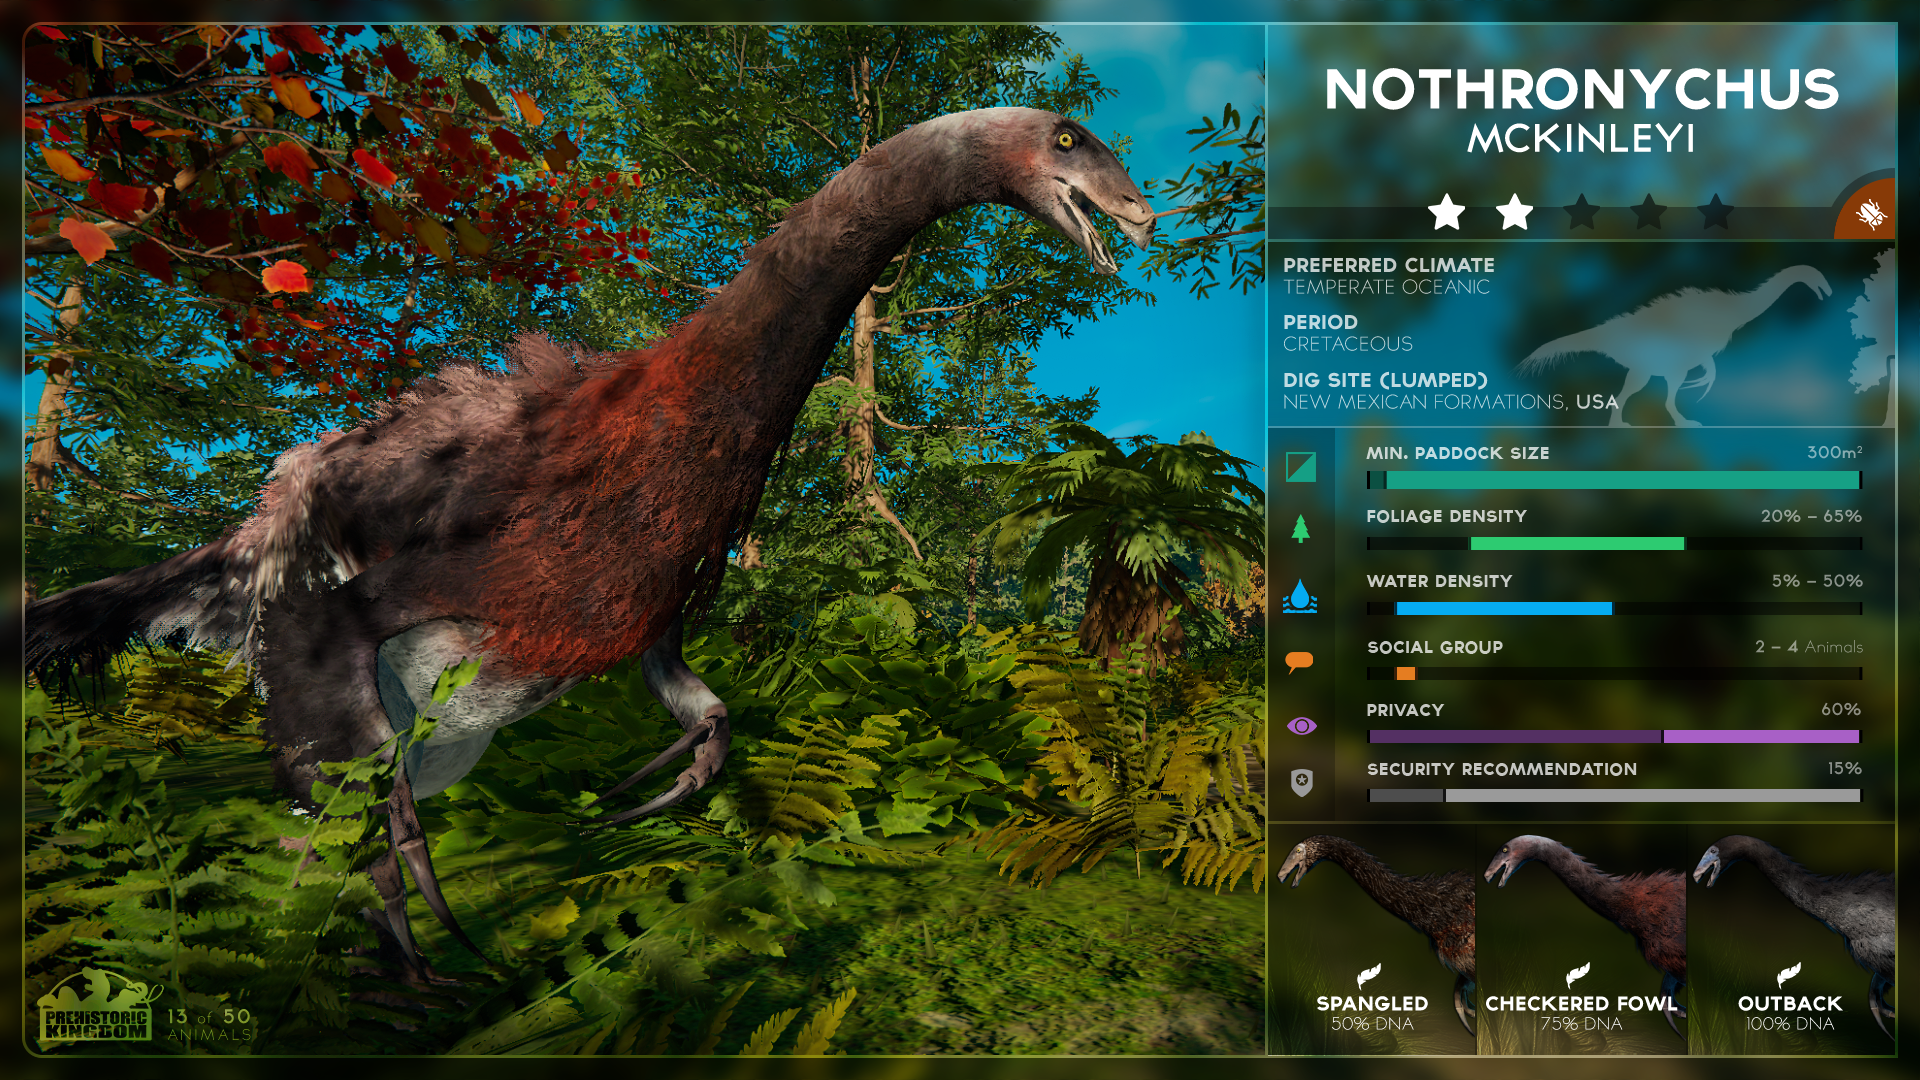Click the MCKINLEYI species name
The image size is (1920, 1080).
pyautogui.click(x=1581, y=139)
